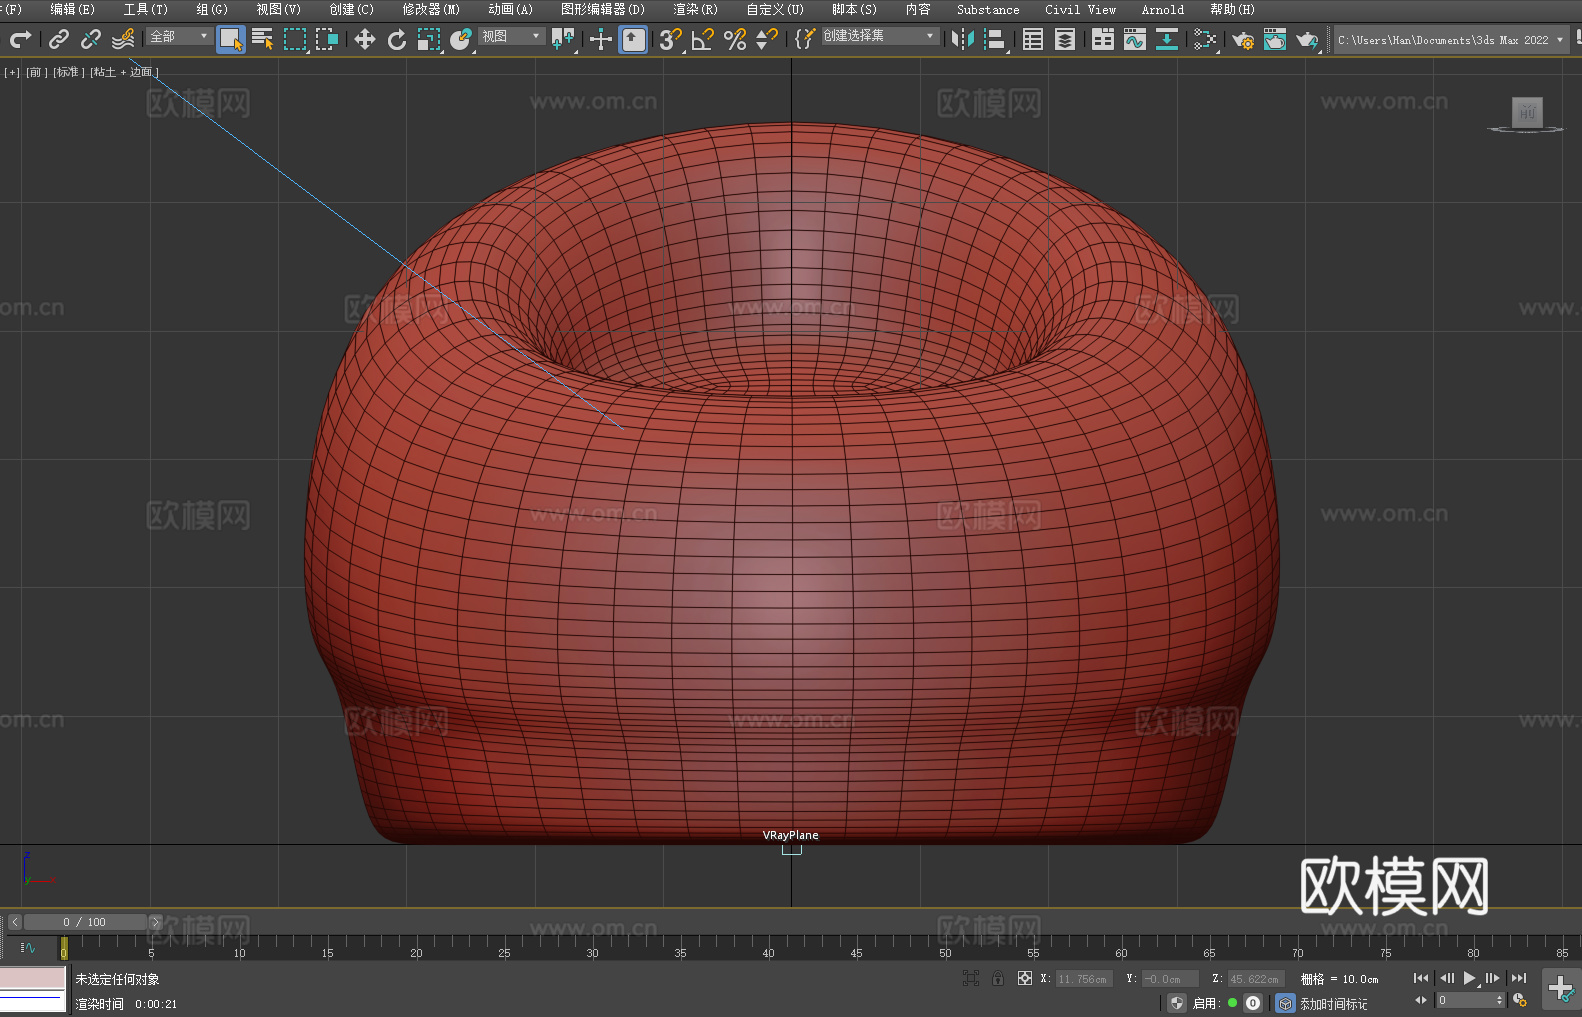Click the time slider '0 / 100' handle
1582x1017 pixels.
(85, 922)
